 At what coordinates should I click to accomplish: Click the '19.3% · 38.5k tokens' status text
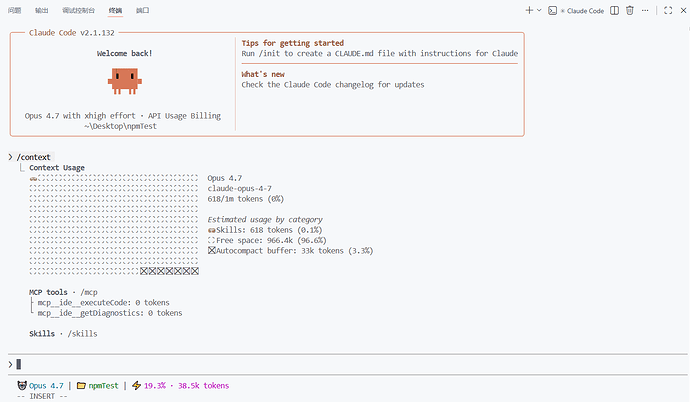[187, 386]
